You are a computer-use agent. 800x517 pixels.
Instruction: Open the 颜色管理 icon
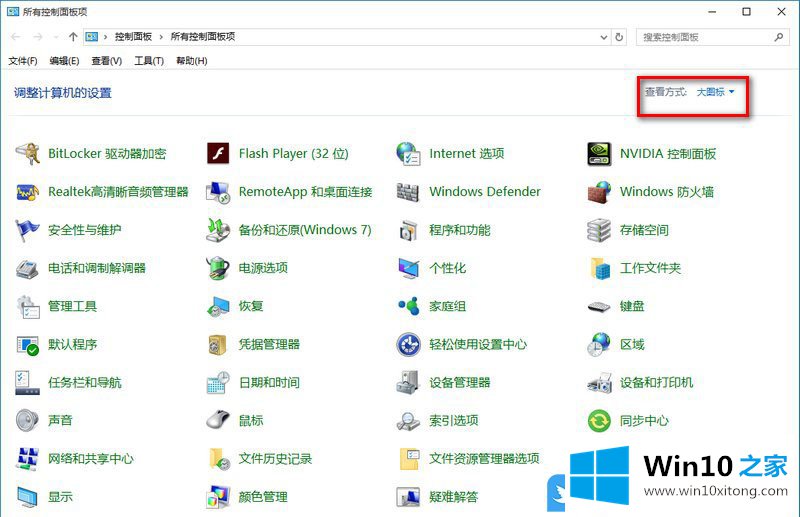(218, 497)
